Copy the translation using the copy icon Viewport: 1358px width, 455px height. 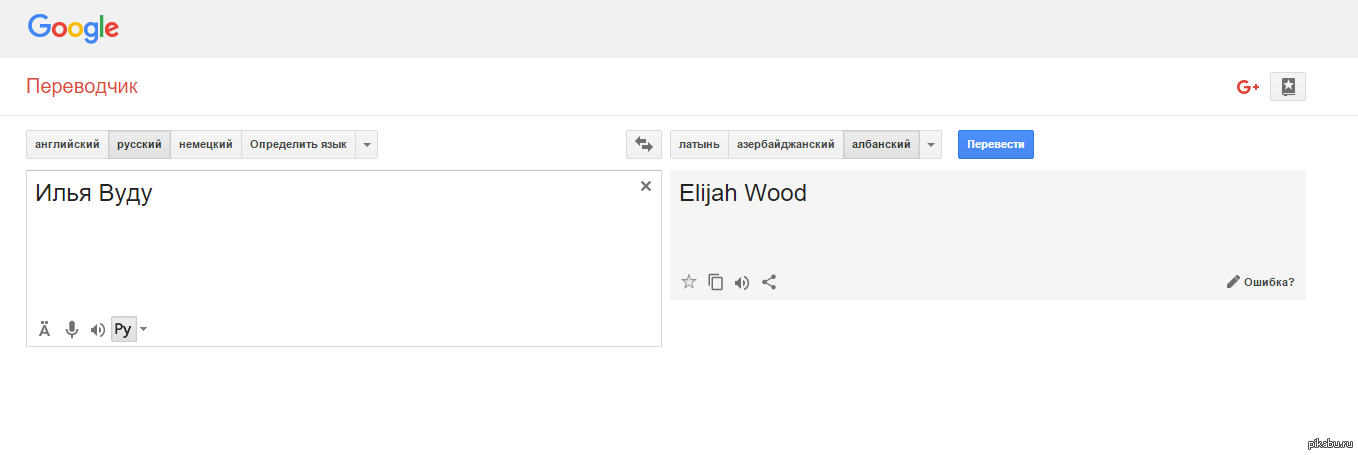pos(715,282)
